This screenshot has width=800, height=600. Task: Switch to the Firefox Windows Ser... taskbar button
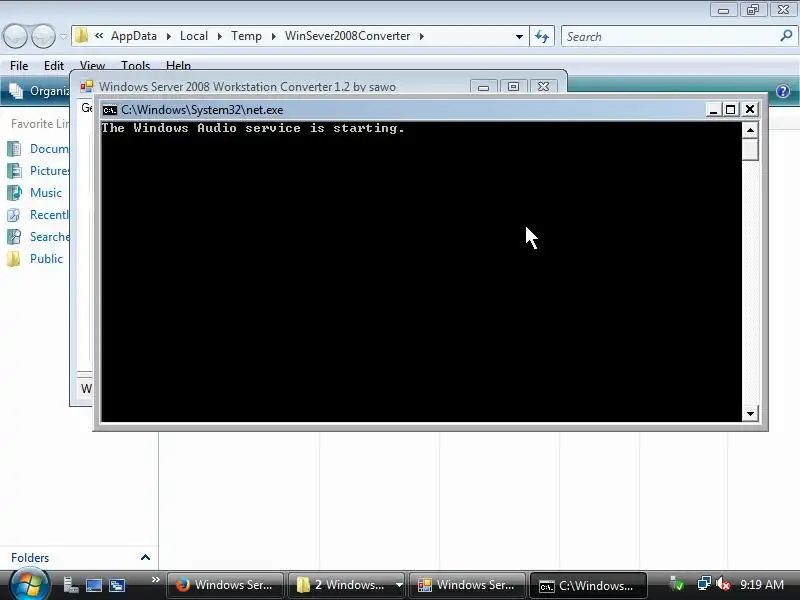pyautogui.click(x=225, y=585)
